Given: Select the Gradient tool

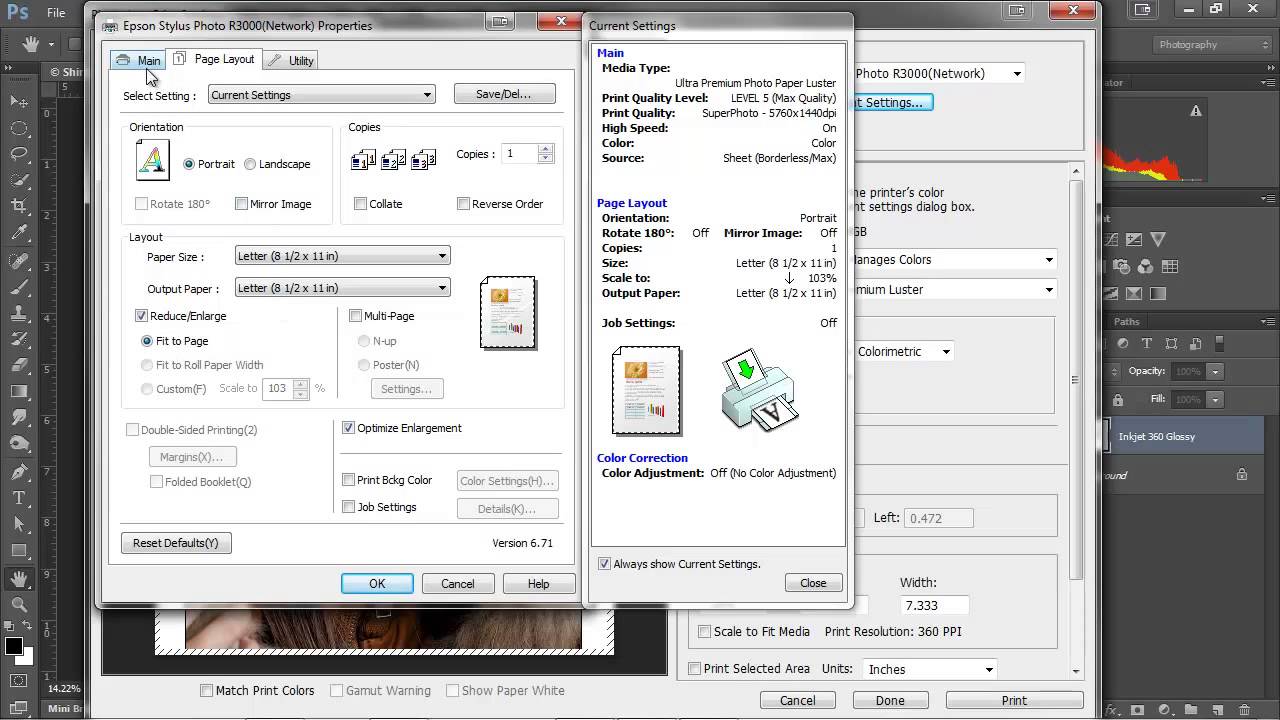Looking at the screenshot, I should (x=19, y=391).
